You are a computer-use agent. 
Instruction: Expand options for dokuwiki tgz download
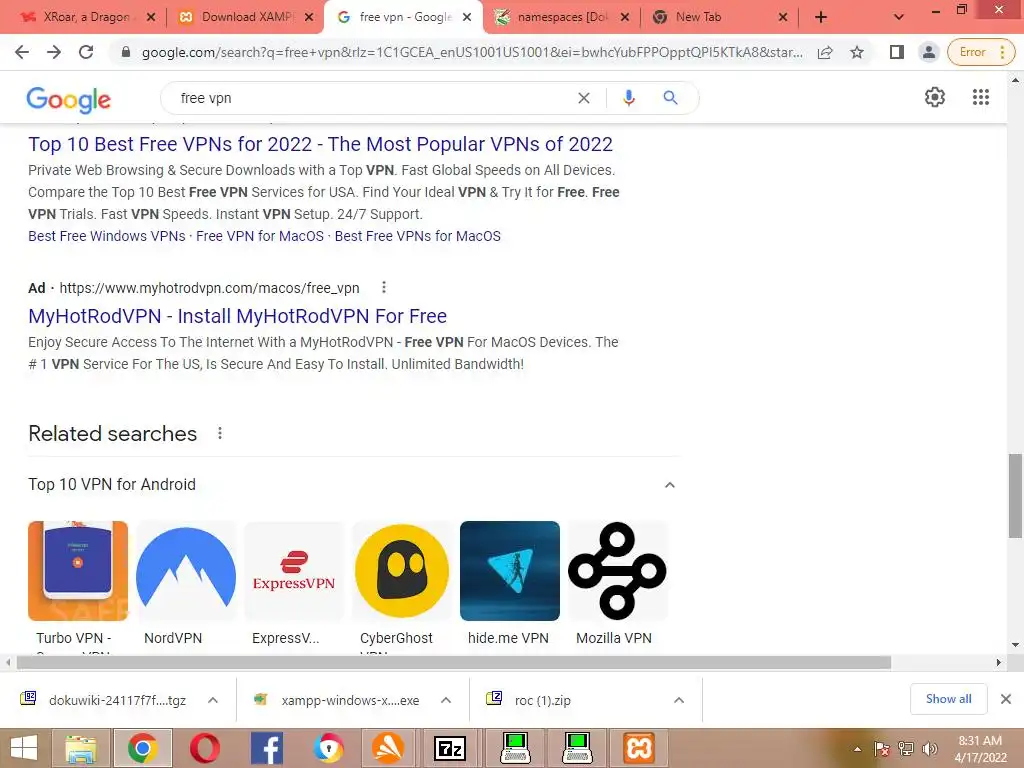point(213,700)
